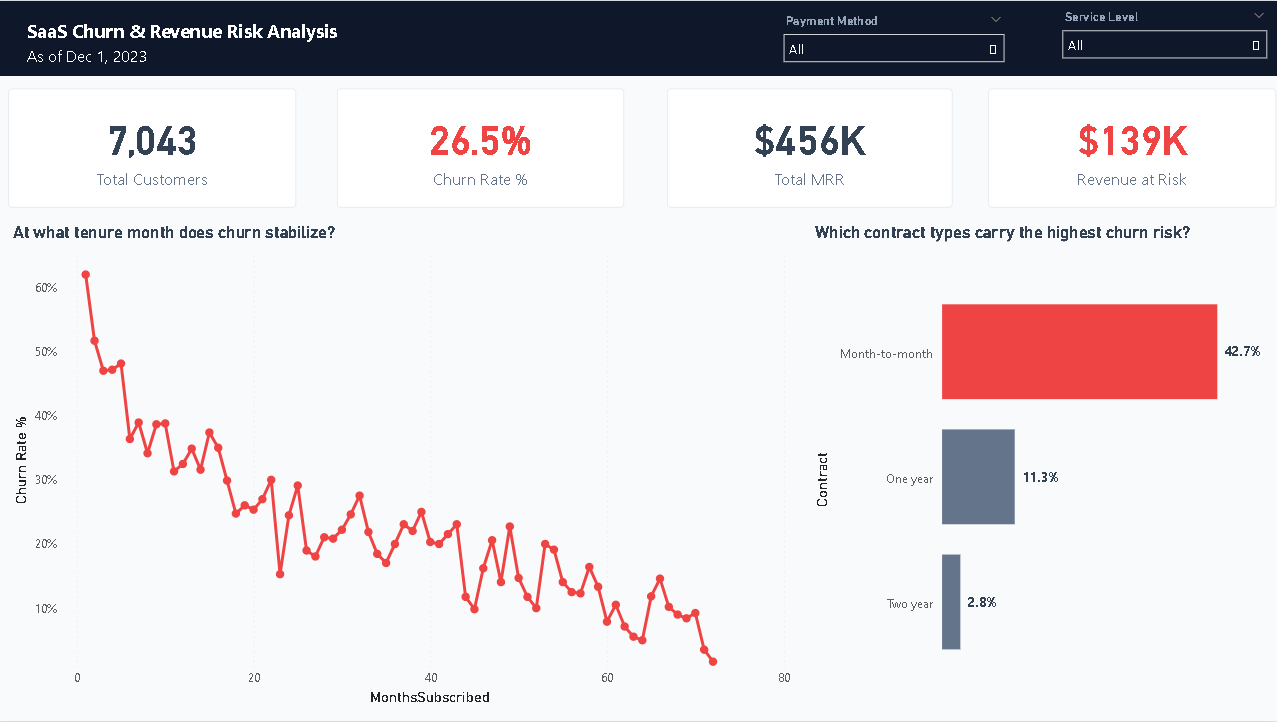Click the 'Two year' axis label
Screen dimensions: 1277x722
[x=909, y=604]
